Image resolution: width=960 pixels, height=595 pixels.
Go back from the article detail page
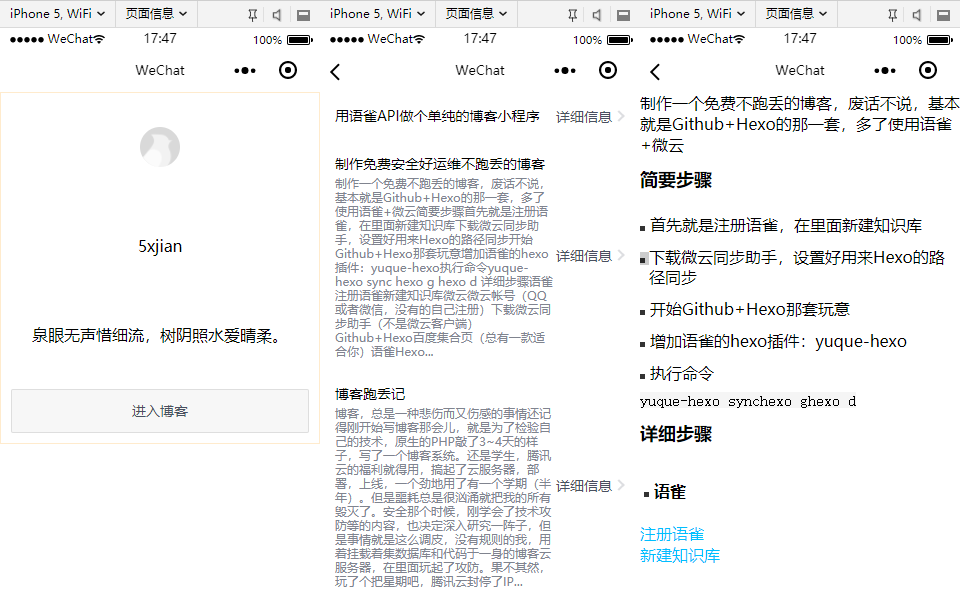click(655, 72)
